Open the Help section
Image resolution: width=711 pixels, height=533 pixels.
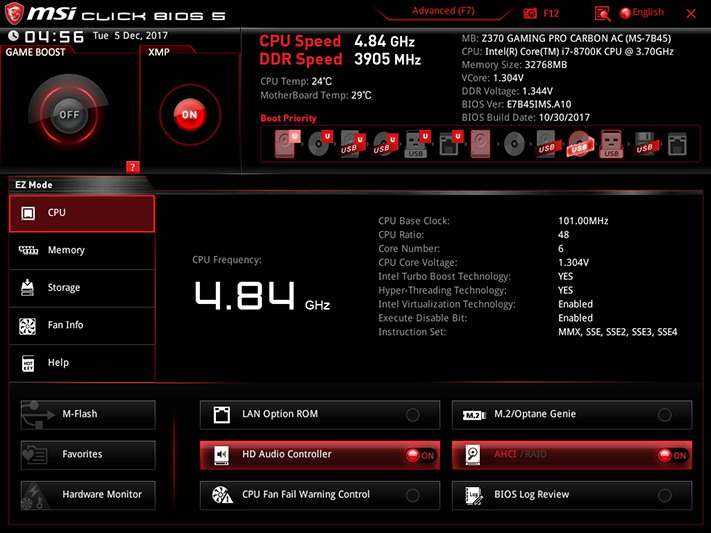pos(82,363)
